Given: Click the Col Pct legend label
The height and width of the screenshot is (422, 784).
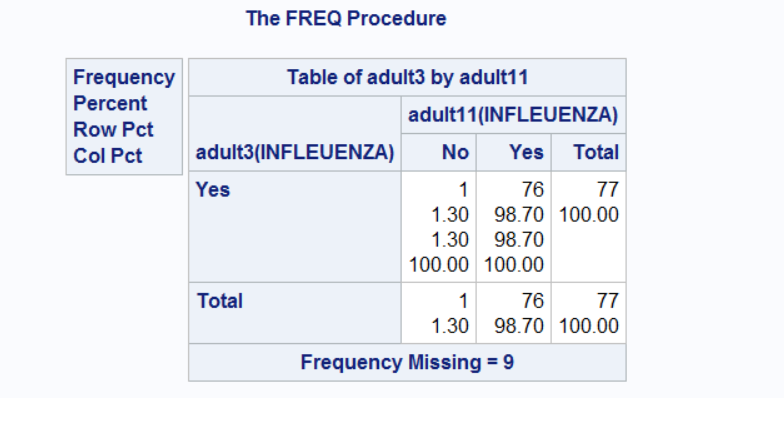Looking at the screenshot, I should coord(108,156).
